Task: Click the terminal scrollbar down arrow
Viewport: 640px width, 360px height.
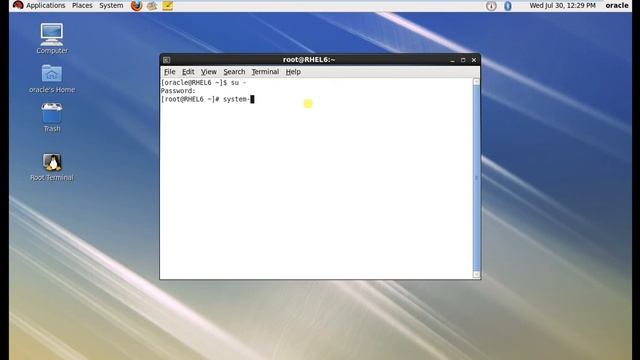Action: pos(476,274)
